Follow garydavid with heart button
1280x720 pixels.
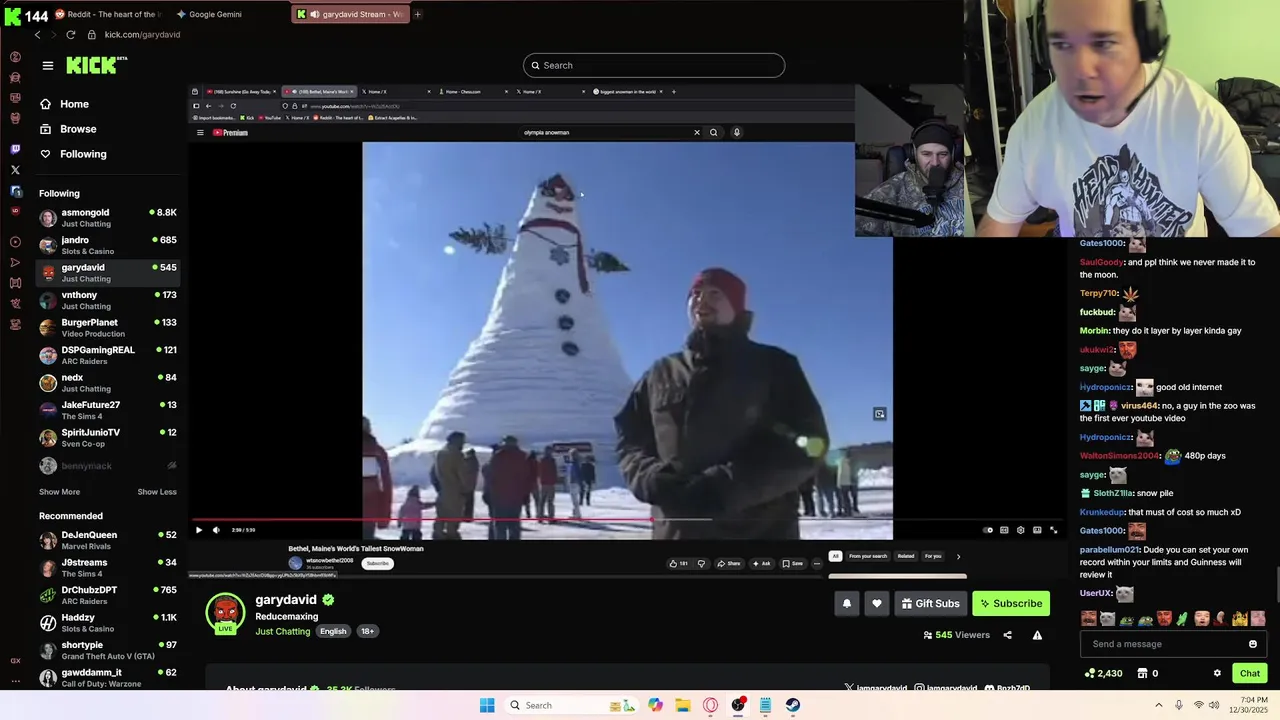(877, 603)
